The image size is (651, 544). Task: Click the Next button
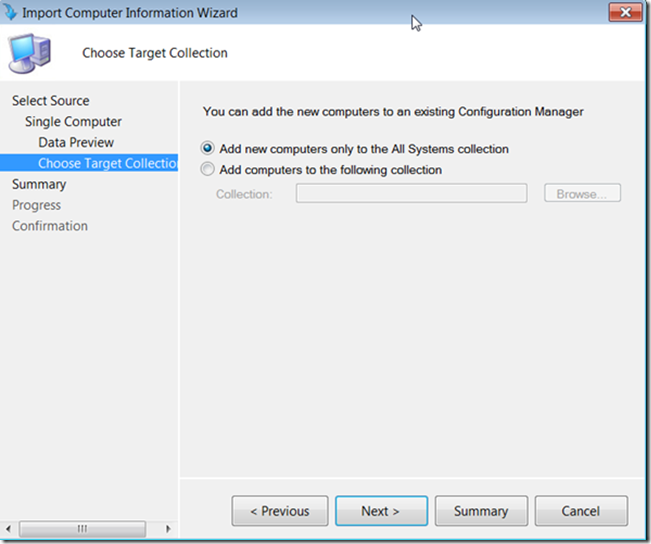[x=381, y=511]
